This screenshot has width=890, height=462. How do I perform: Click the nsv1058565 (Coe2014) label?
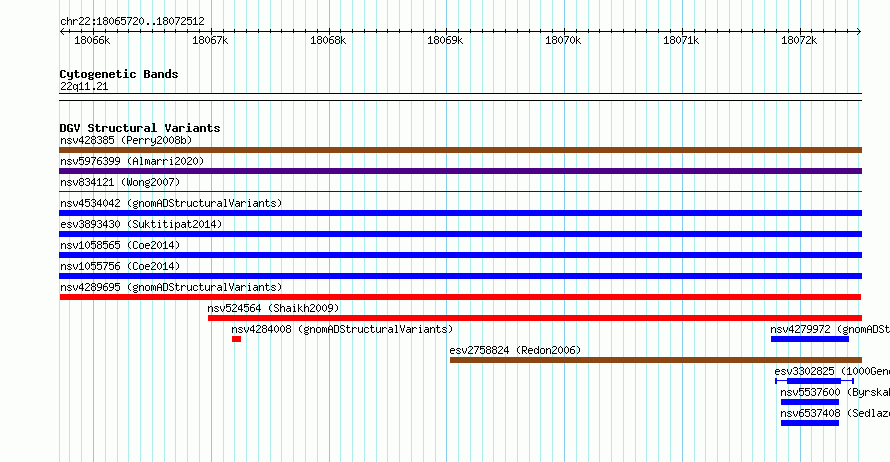[120, 245]
